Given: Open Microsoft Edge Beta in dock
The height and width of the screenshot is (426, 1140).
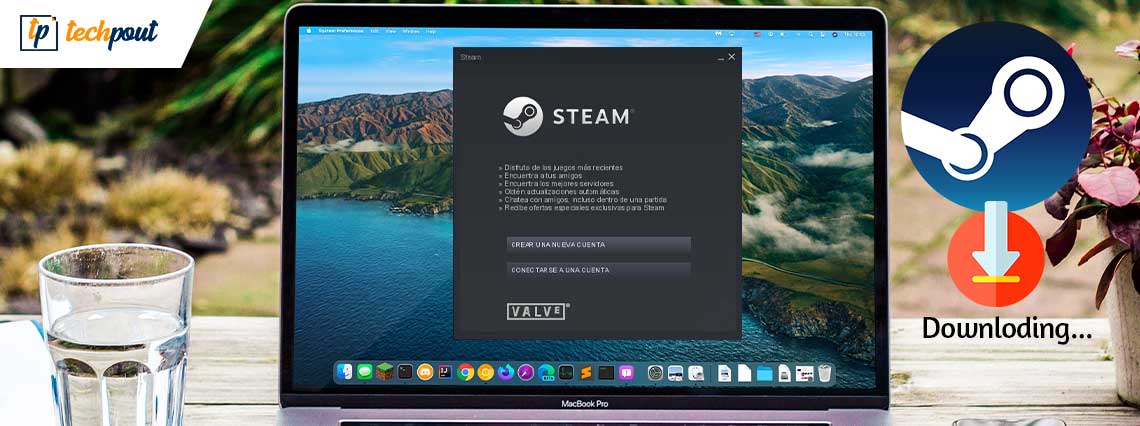Looking at the screenshot, I should pos(546,372).
